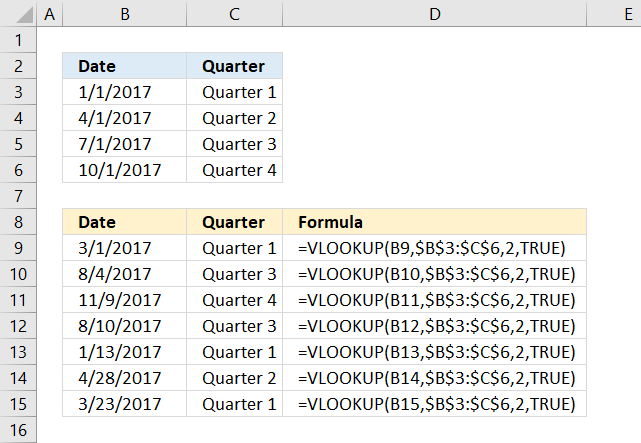641x443 pixels.
Task: Select the cell with date 3/23/2017
Action: [x=125, y=404]
